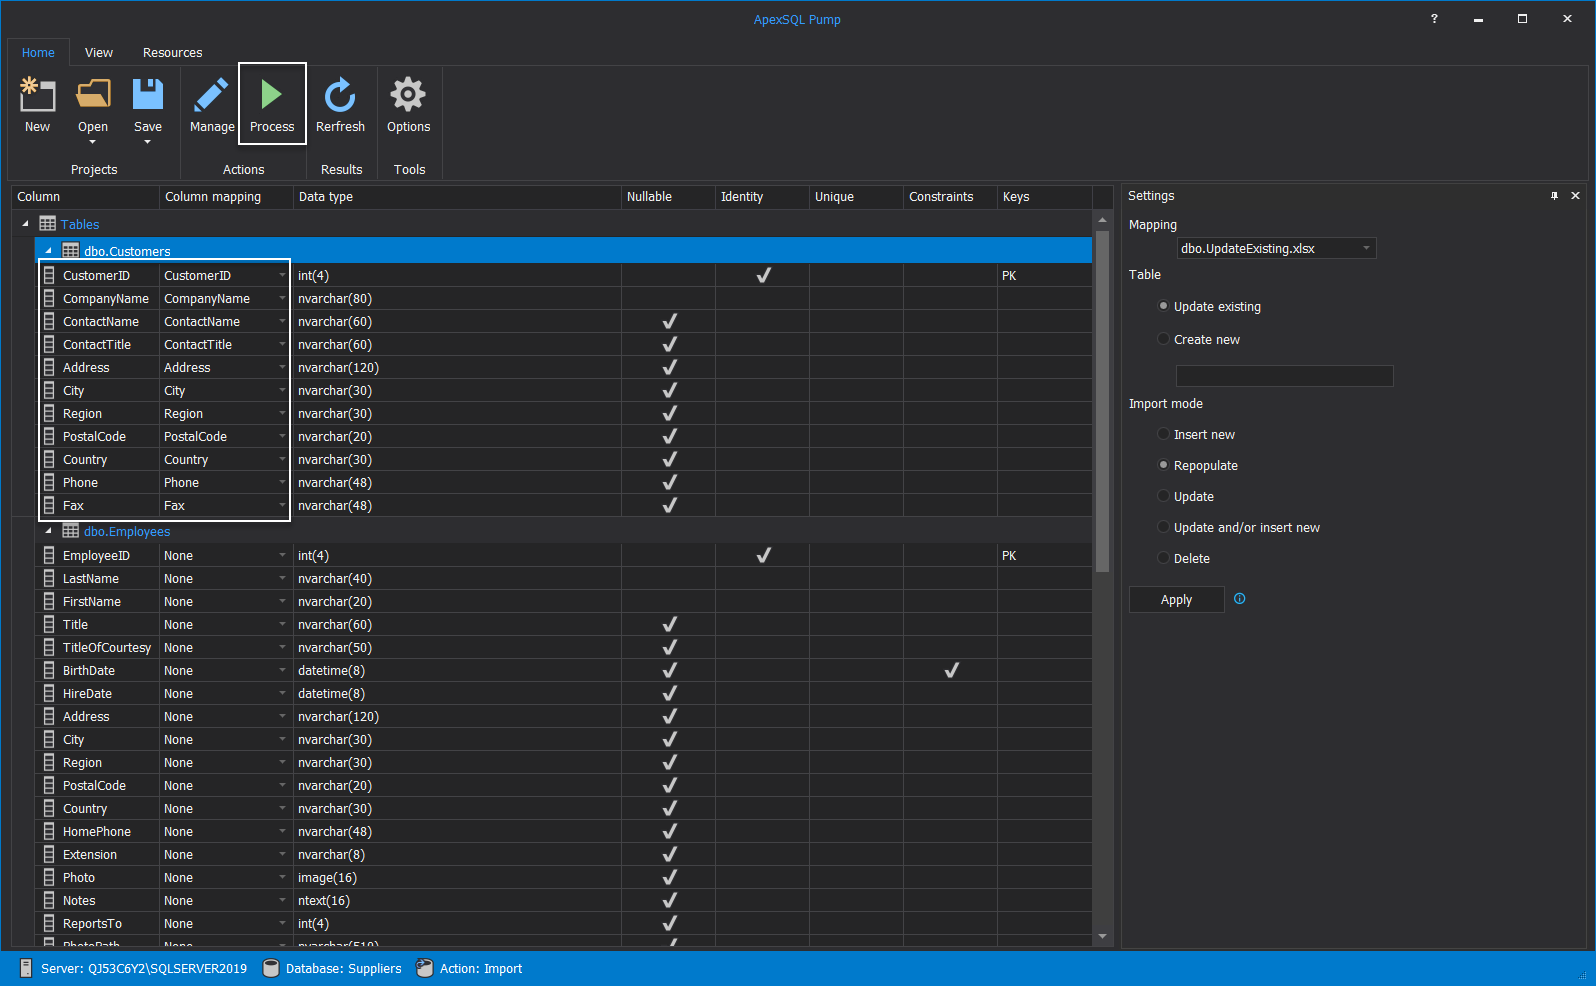
Task: Save the project with the floppy icon
Action: 148,94
